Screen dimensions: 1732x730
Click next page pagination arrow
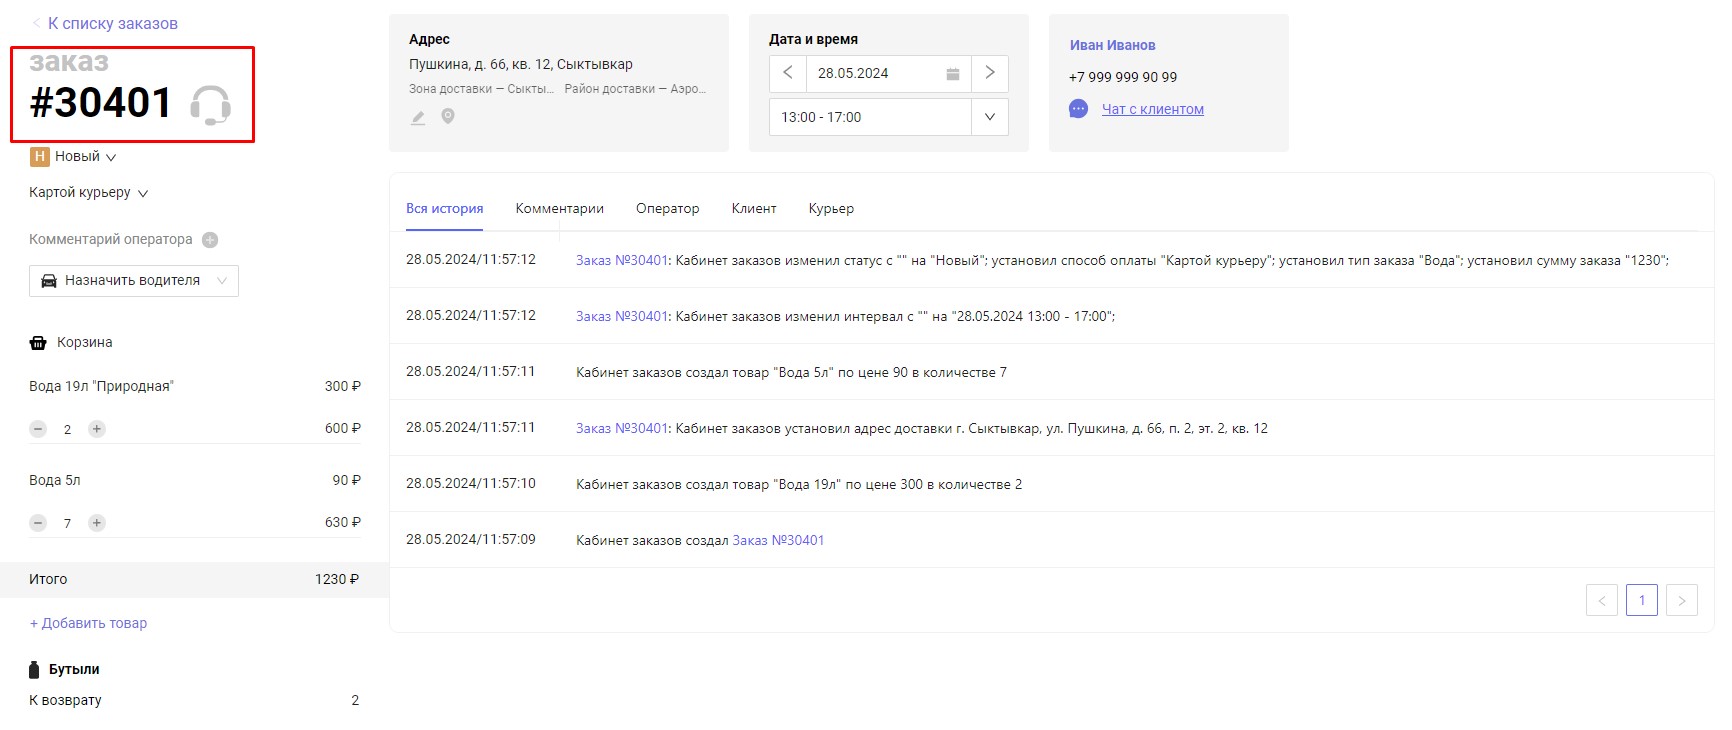pos(1682,600)
